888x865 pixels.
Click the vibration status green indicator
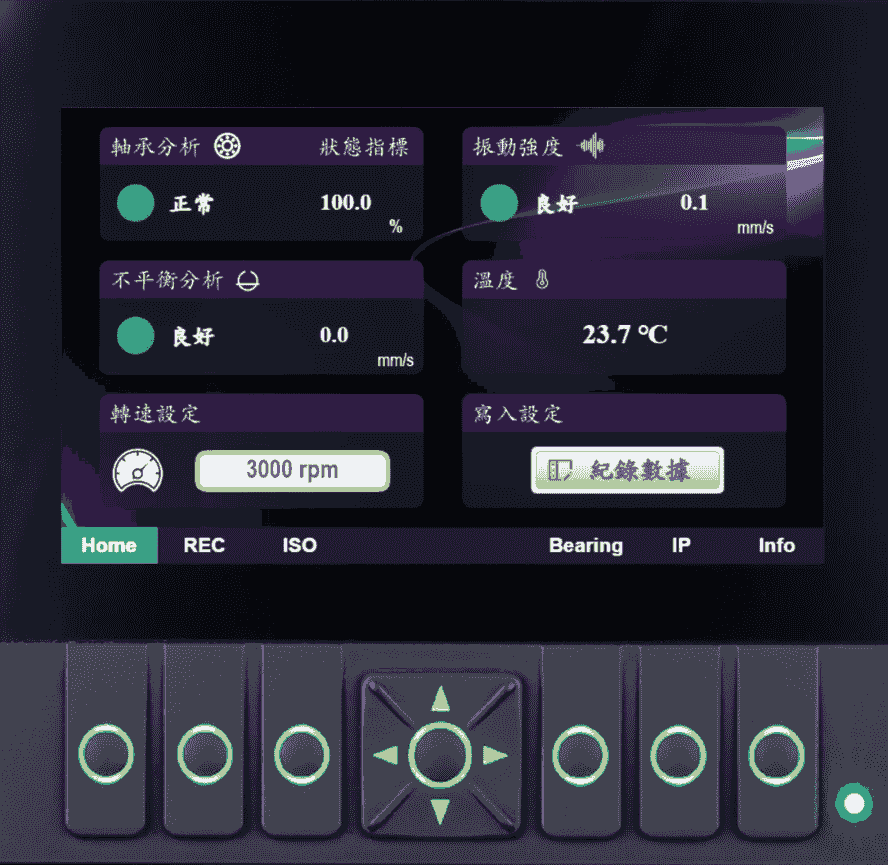499,203
